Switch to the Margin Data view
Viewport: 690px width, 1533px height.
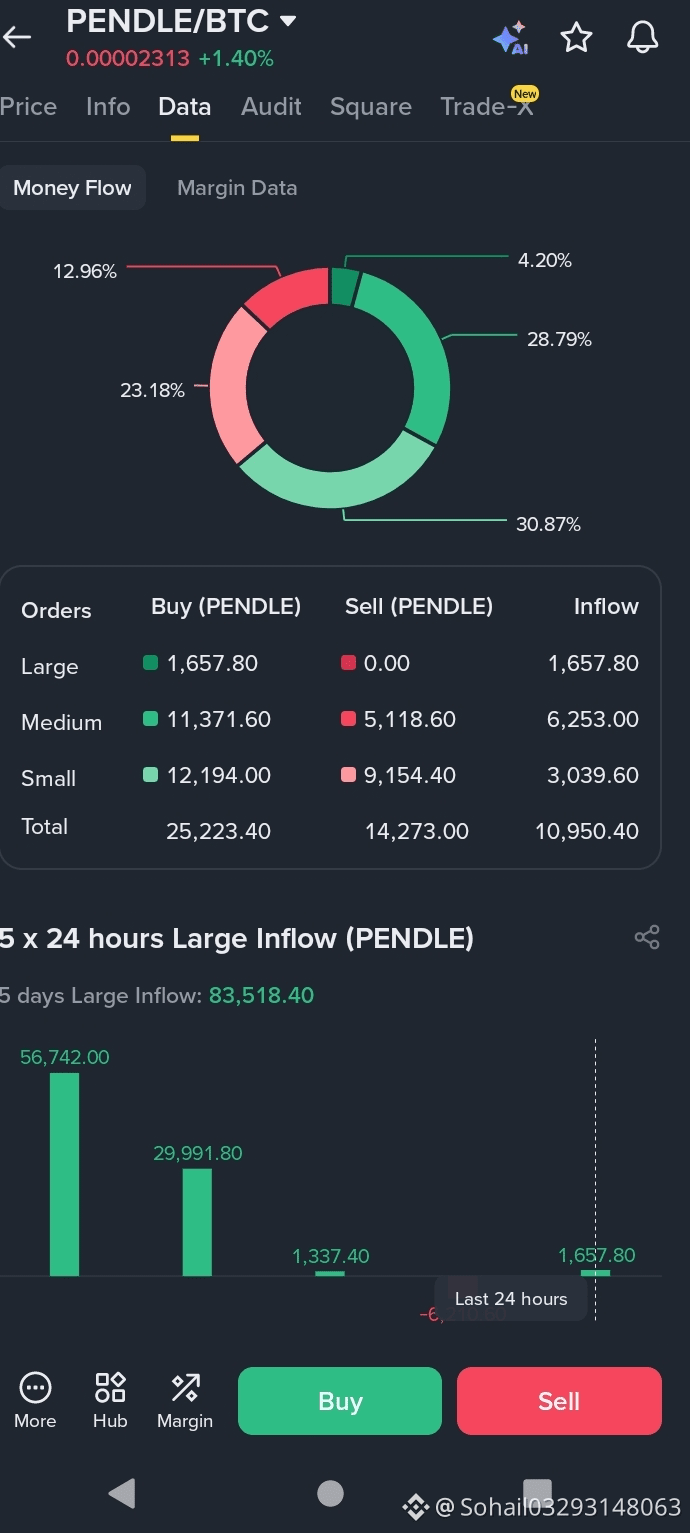pyautogui.click(x=237, y=188)
